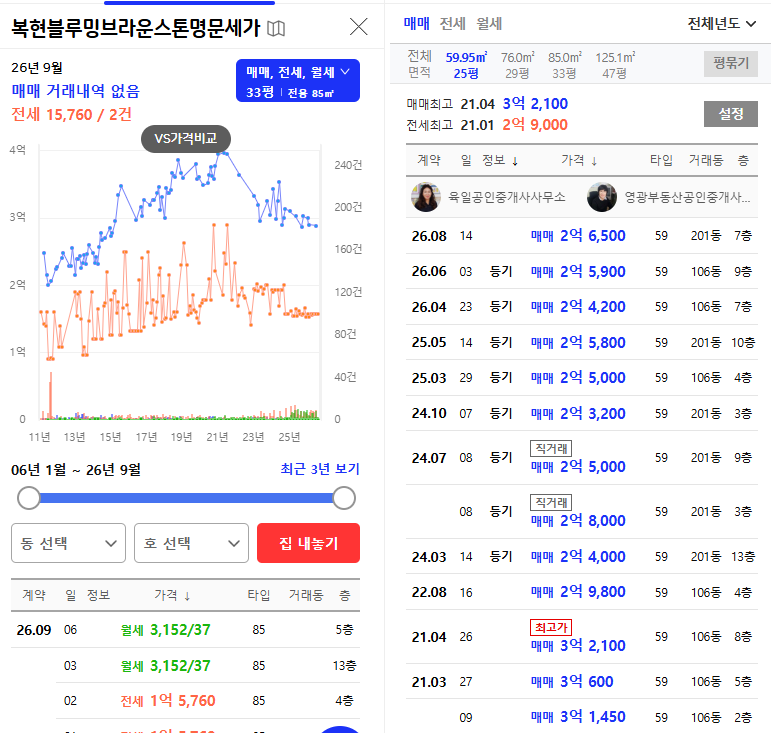
Task: Select the 59.95㎡ 25평 area filter
Action: coord(466,65)
